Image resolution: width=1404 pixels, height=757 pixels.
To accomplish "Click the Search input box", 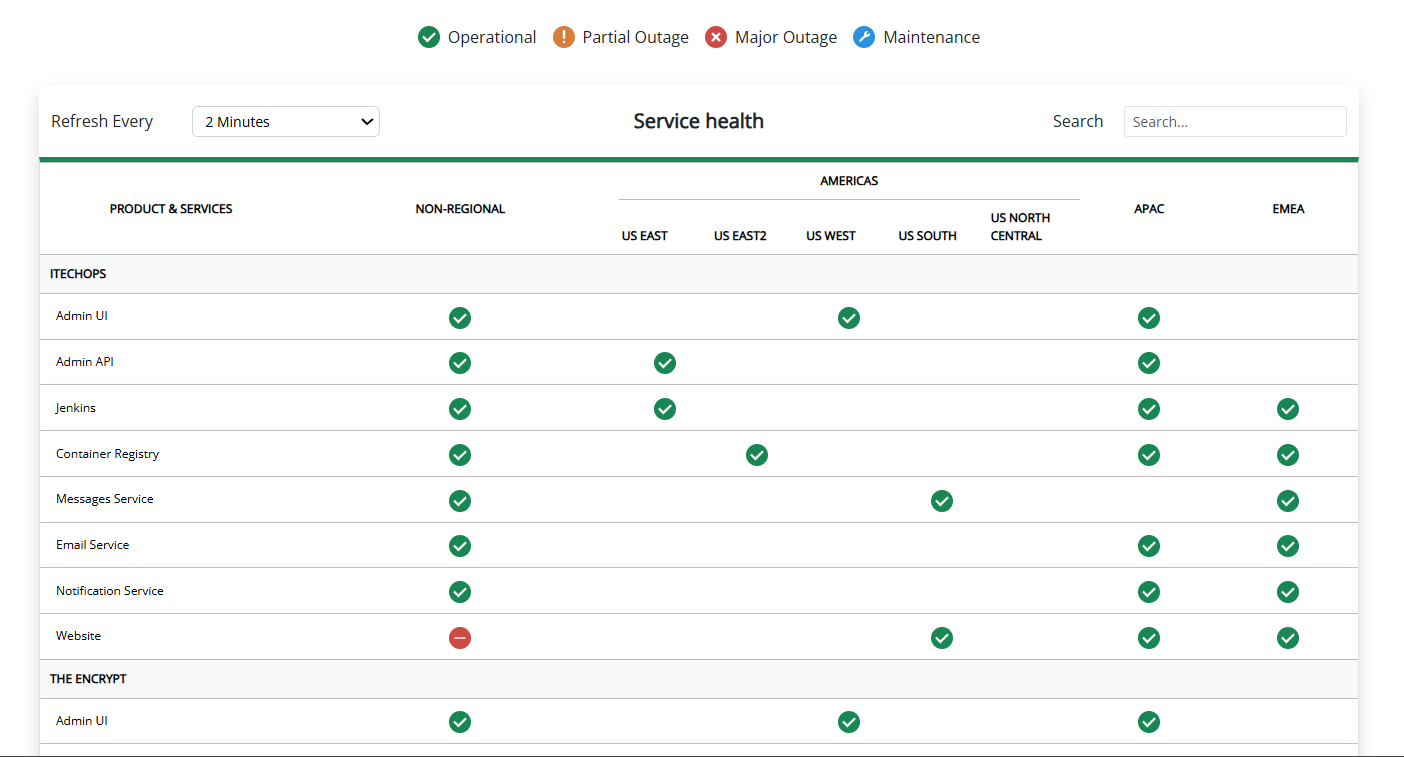I will pos(1234,121).
